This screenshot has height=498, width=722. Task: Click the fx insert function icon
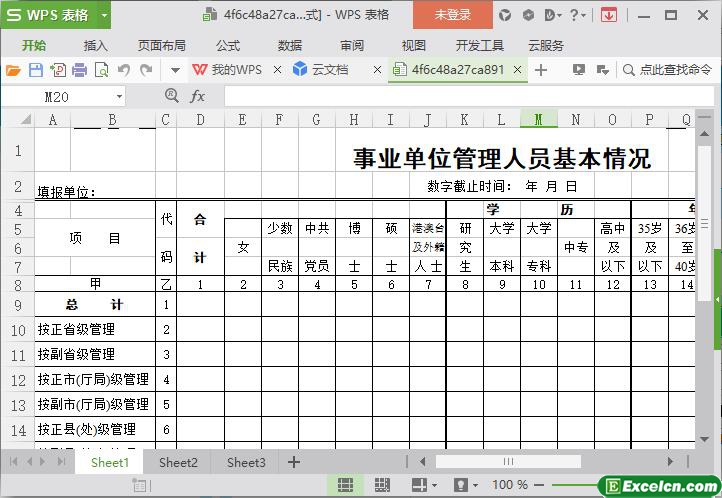(198, 96)
